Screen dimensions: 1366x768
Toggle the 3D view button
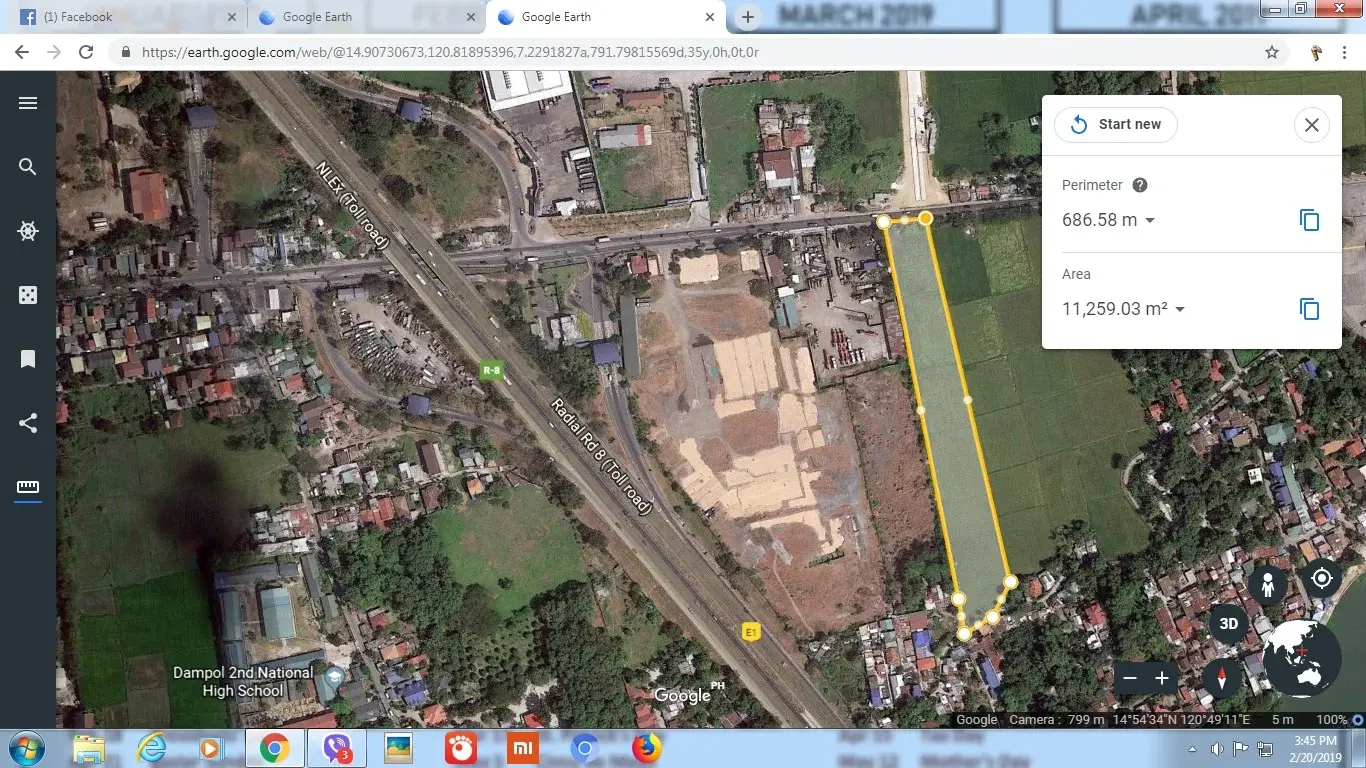(x=1229, y=624)
